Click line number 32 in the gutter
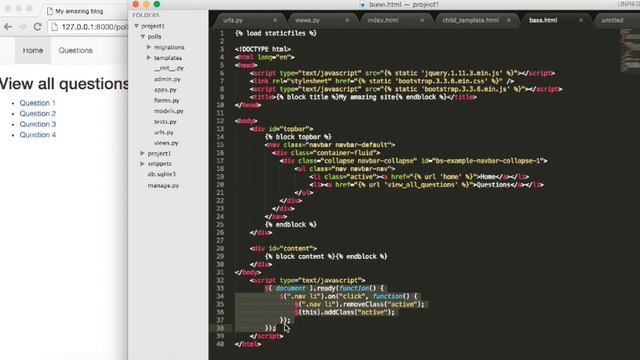Image resolution: width=640 pixels, height=360 pixels. [220, 280]
